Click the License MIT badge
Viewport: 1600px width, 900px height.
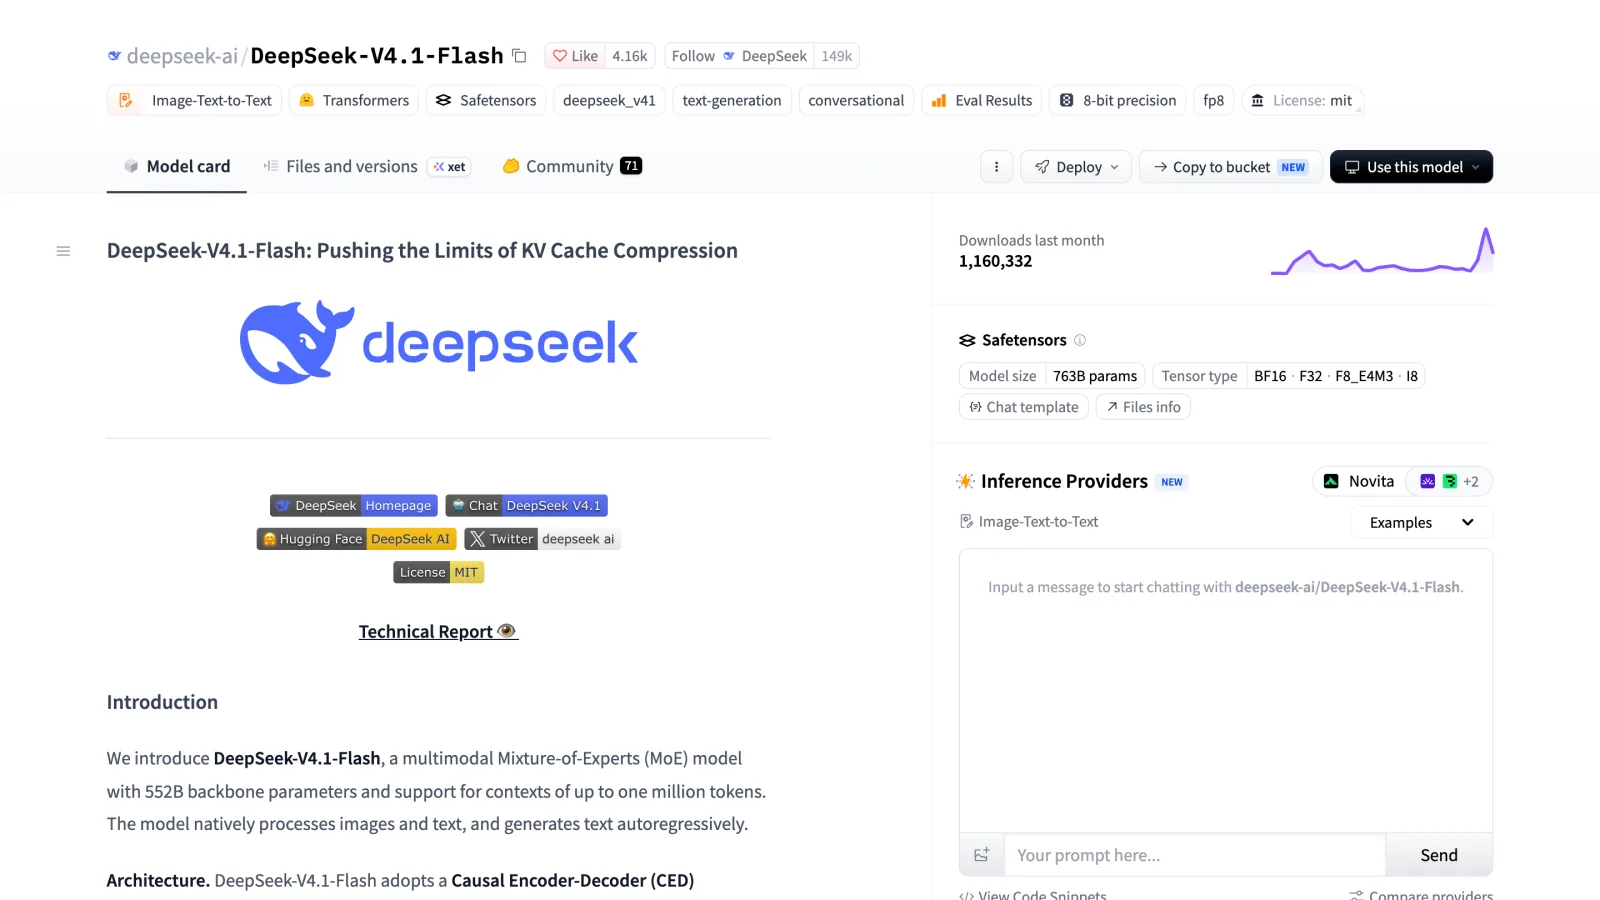click(x=439, y=572)
